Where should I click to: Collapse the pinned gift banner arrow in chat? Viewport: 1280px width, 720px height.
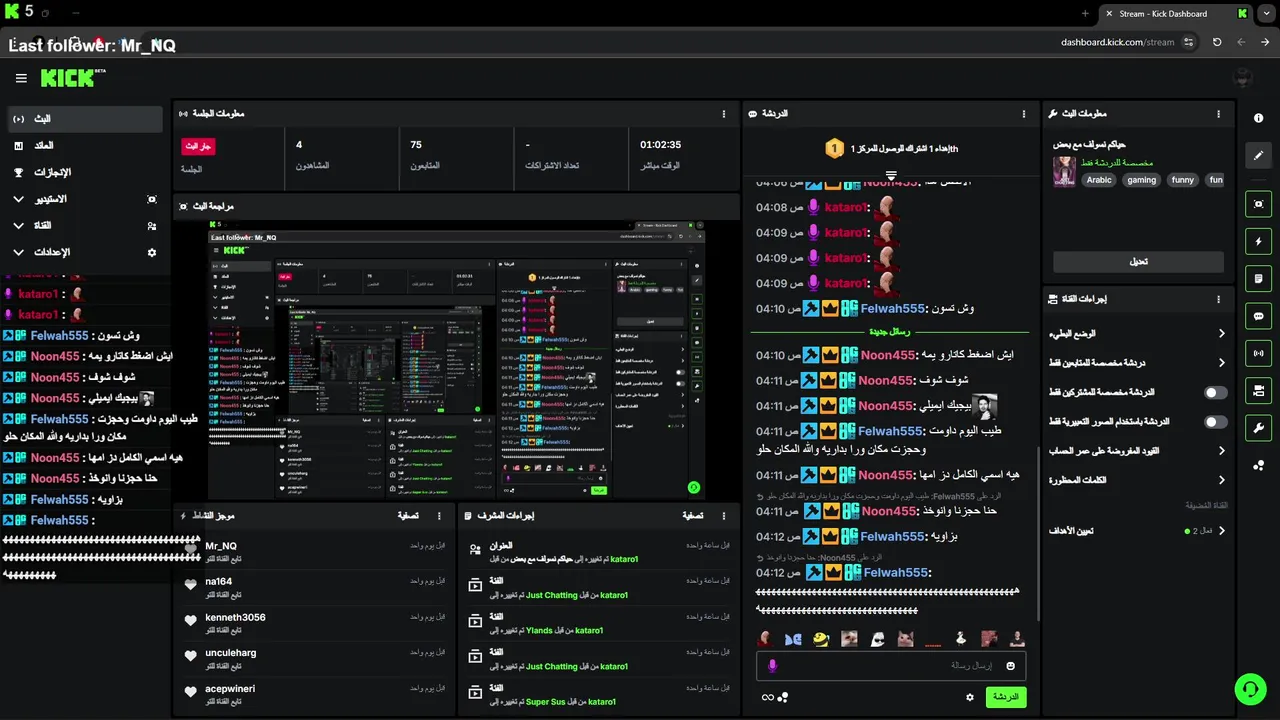click(891, 175)
